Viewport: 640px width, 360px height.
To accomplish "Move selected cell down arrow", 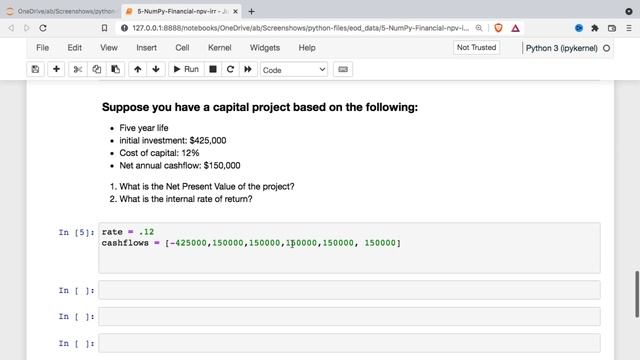I will [x=156, y=69].
